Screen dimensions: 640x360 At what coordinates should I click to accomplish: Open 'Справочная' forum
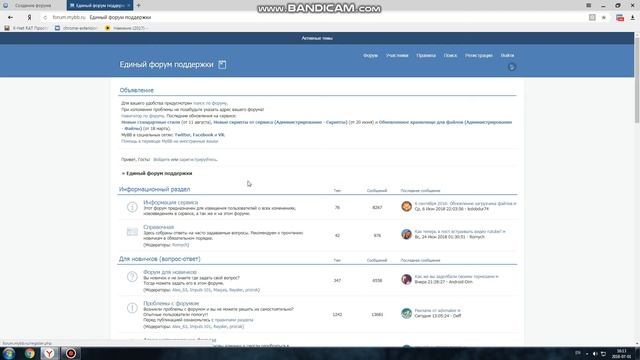[x=158, y=227]
